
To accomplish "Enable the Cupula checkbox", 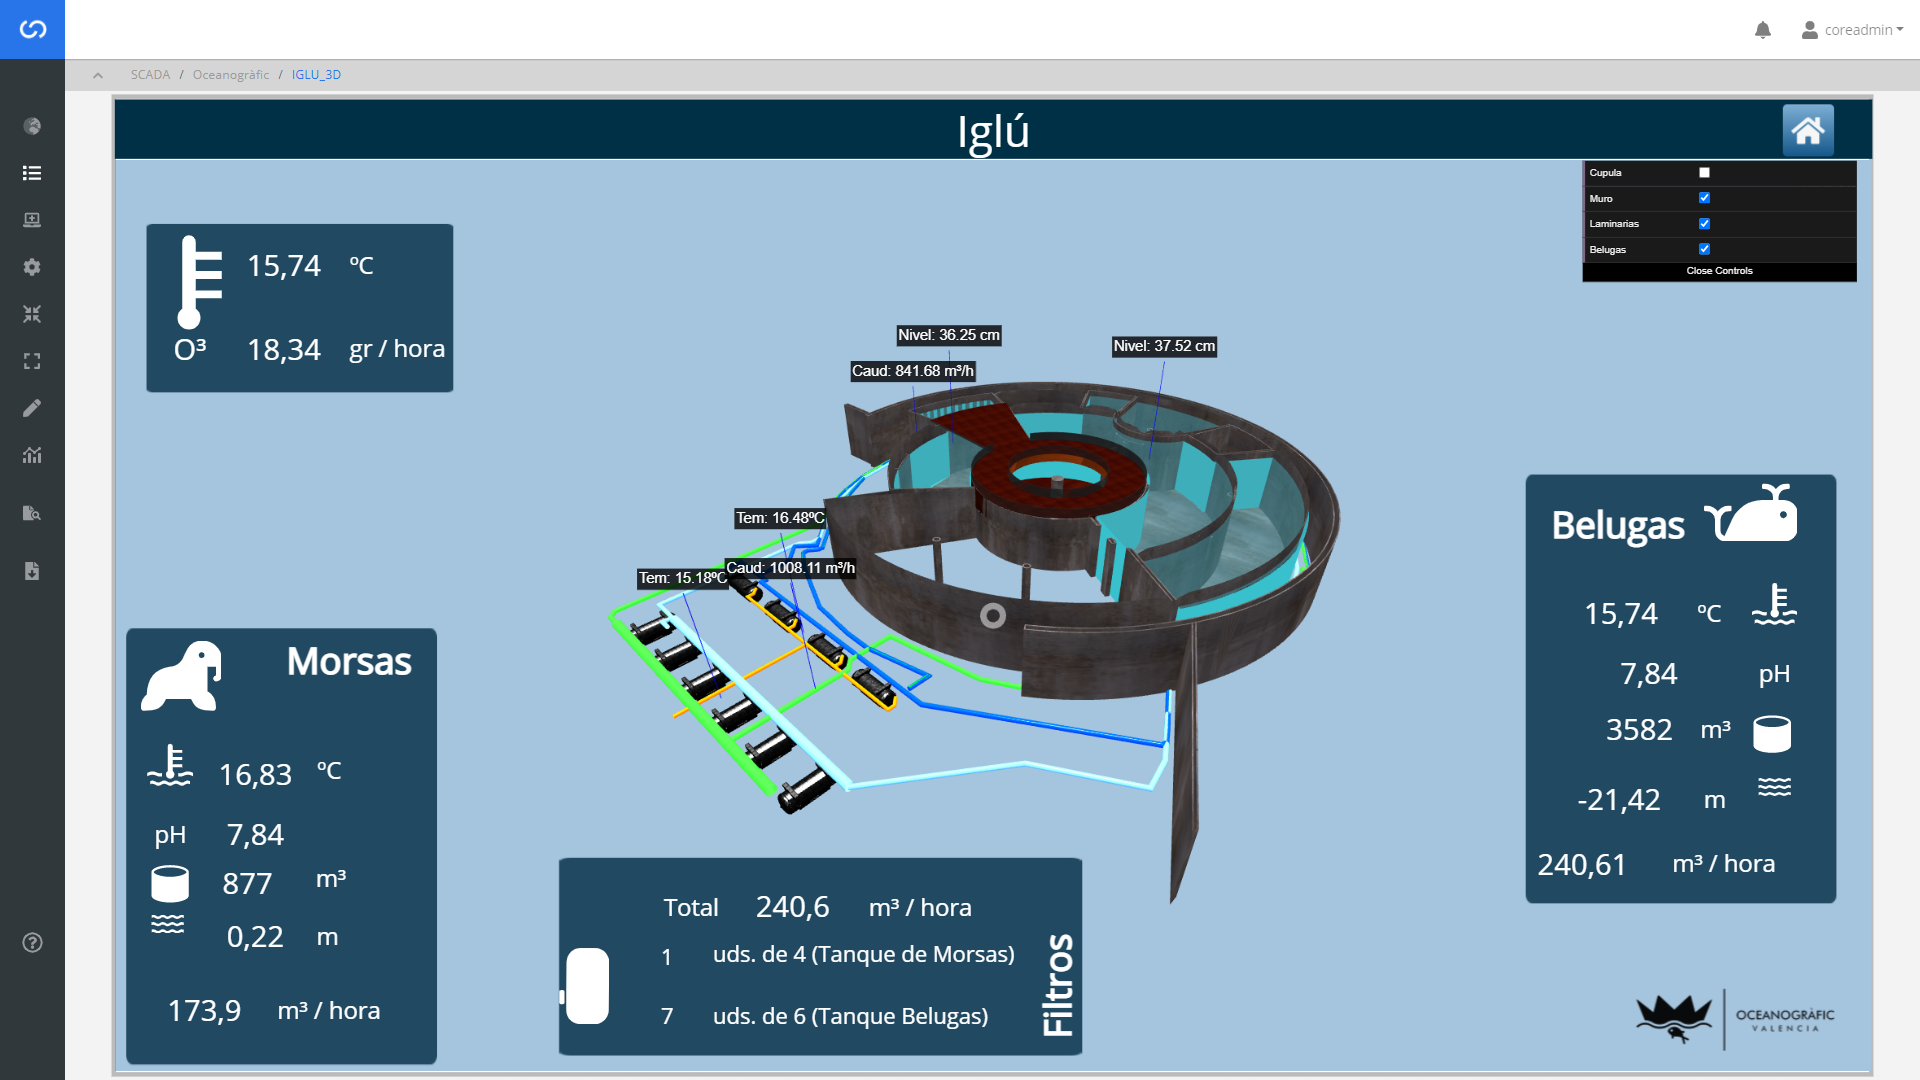I will pyautogui.click(x=1704, y=173).
